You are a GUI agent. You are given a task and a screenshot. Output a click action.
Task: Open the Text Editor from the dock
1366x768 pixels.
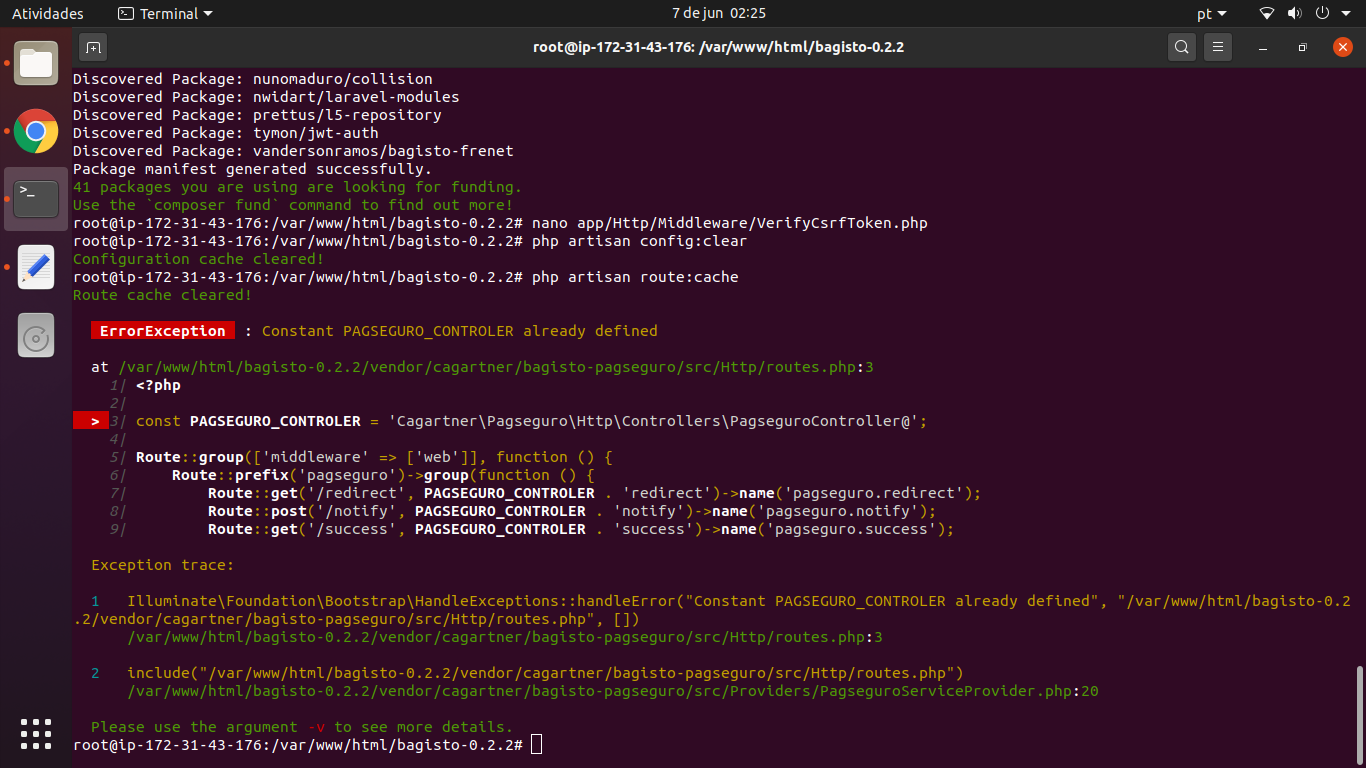[36, 267]
